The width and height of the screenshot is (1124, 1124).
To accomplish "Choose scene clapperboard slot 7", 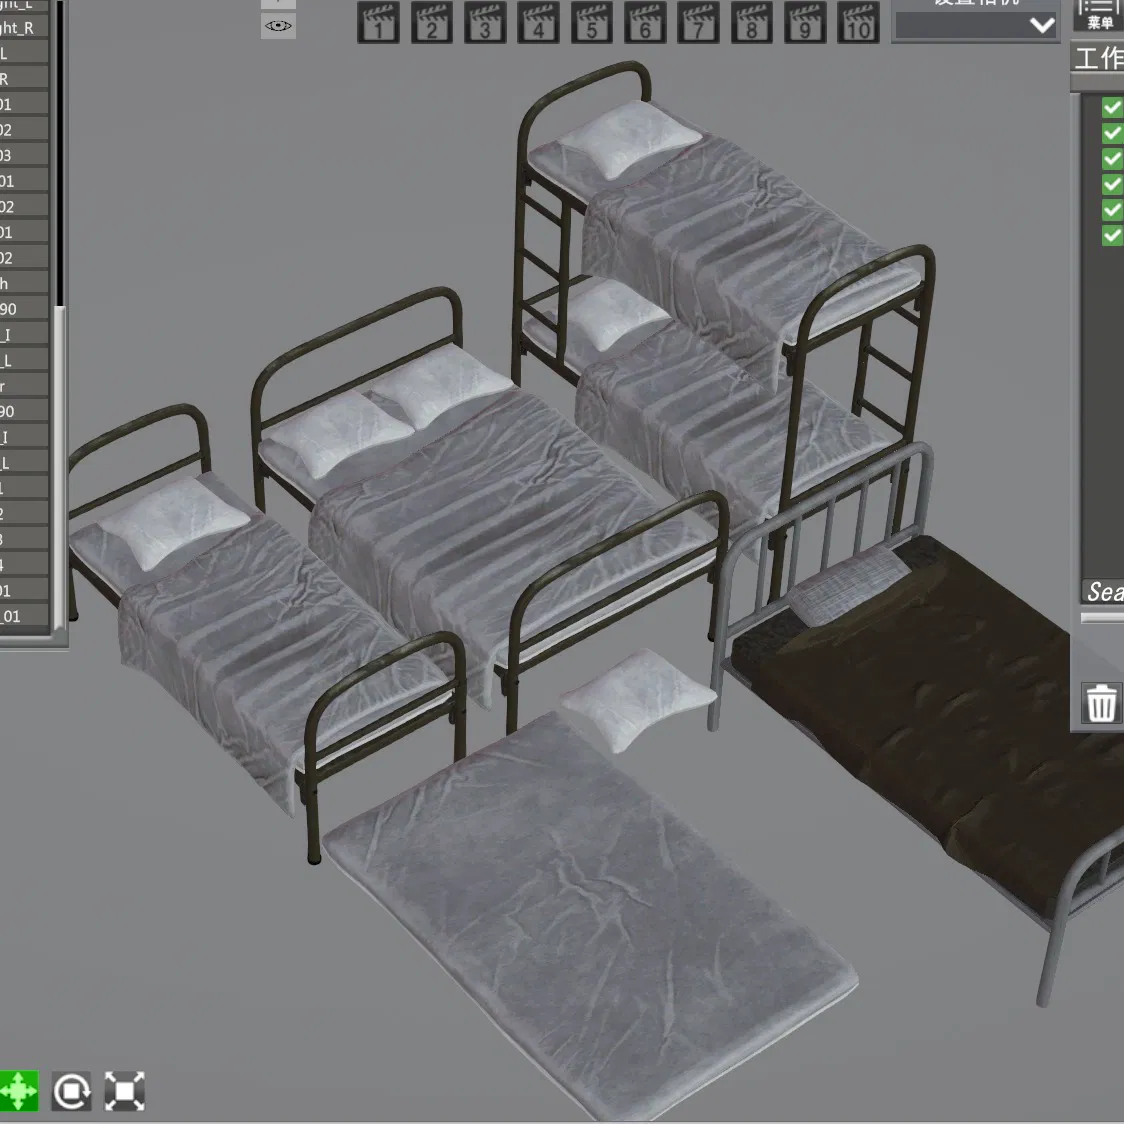I will coord(698,22).
